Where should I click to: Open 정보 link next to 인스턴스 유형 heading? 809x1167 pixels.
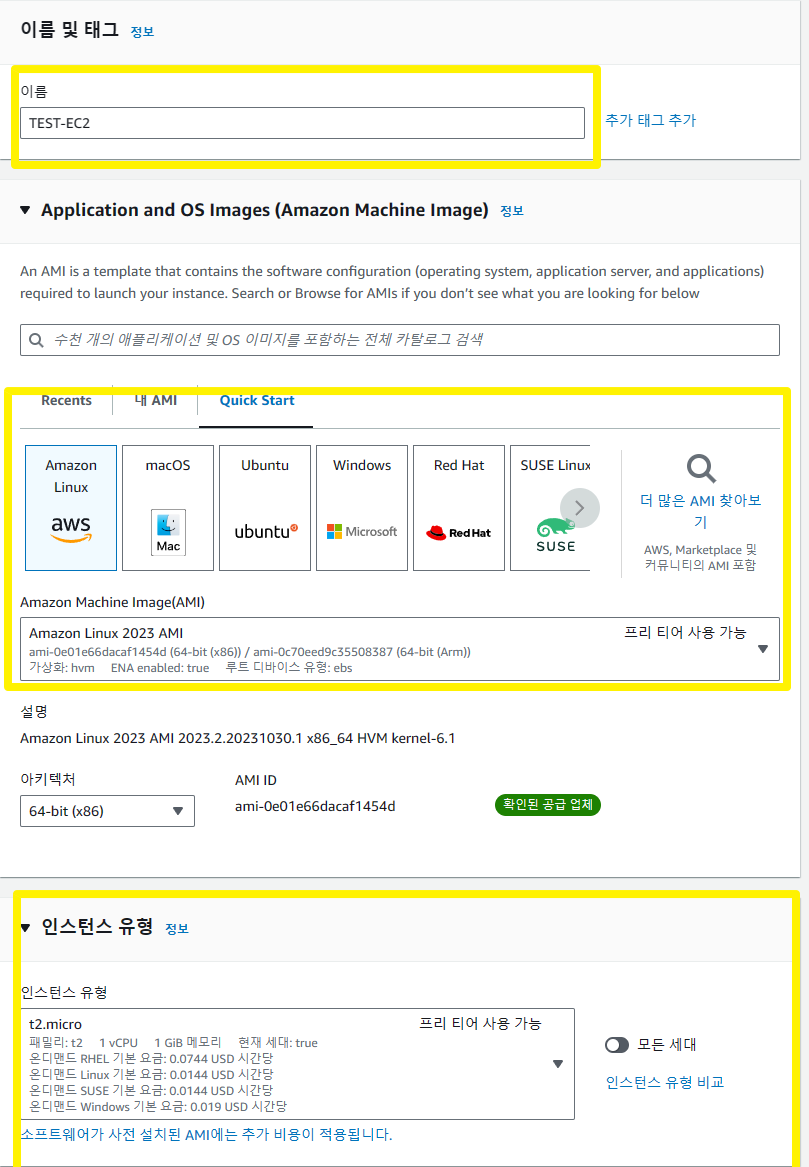pyautogui.click(x=176, y=929)
